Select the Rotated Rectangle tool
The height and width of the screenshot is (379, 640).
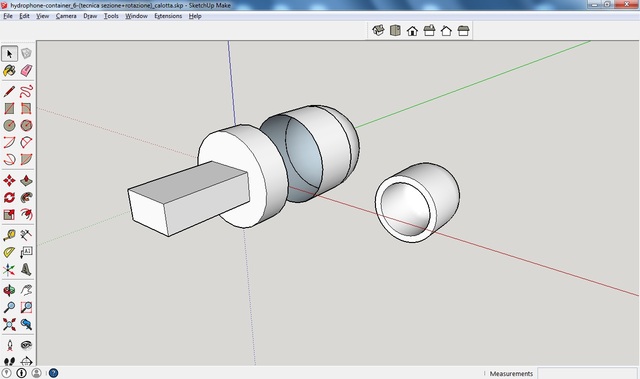[x=26, y=109]
